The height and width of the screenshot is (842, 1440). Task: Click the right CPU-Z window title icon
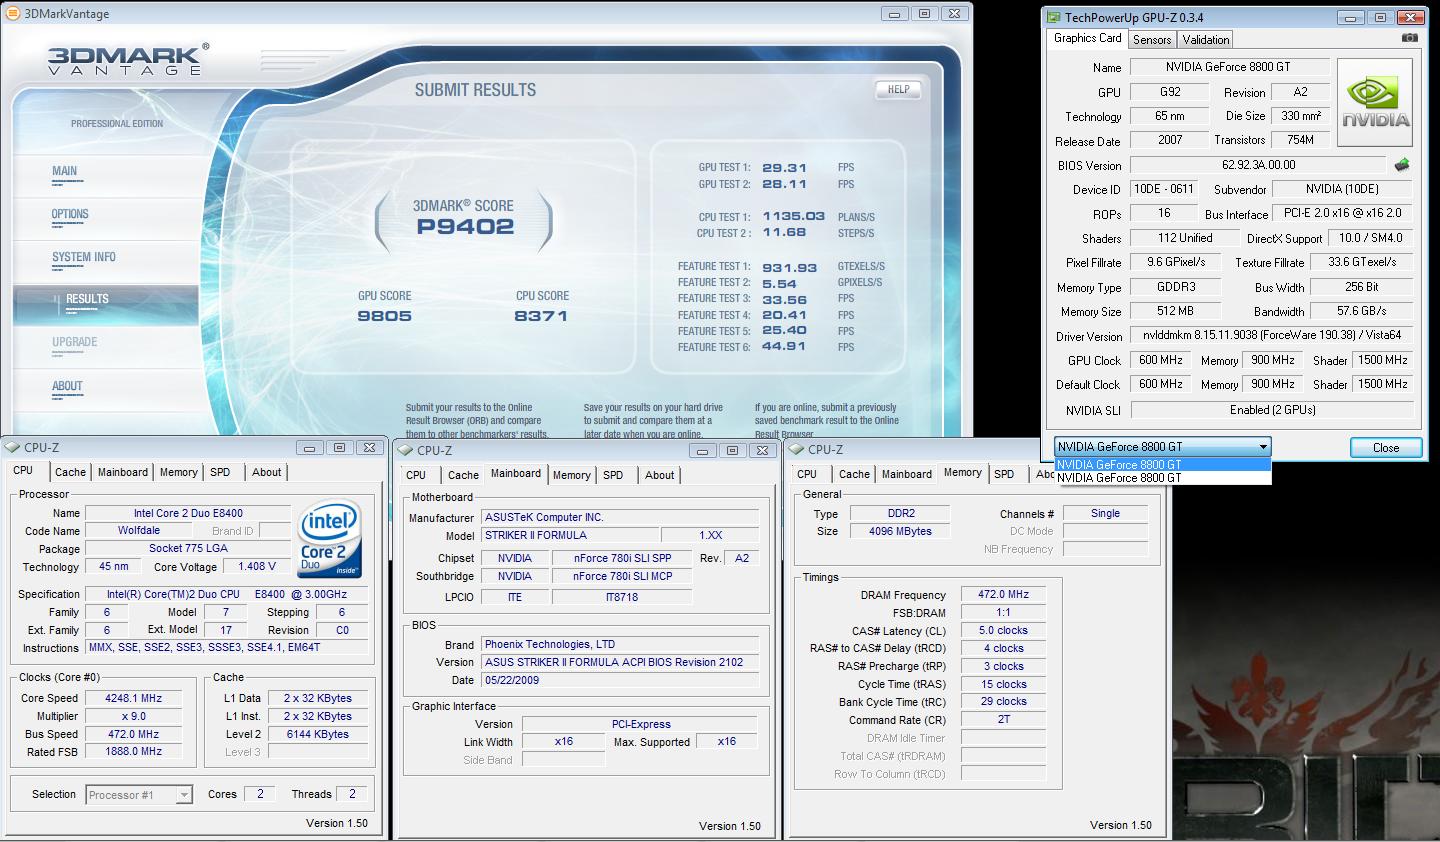(x=797, y=450)
